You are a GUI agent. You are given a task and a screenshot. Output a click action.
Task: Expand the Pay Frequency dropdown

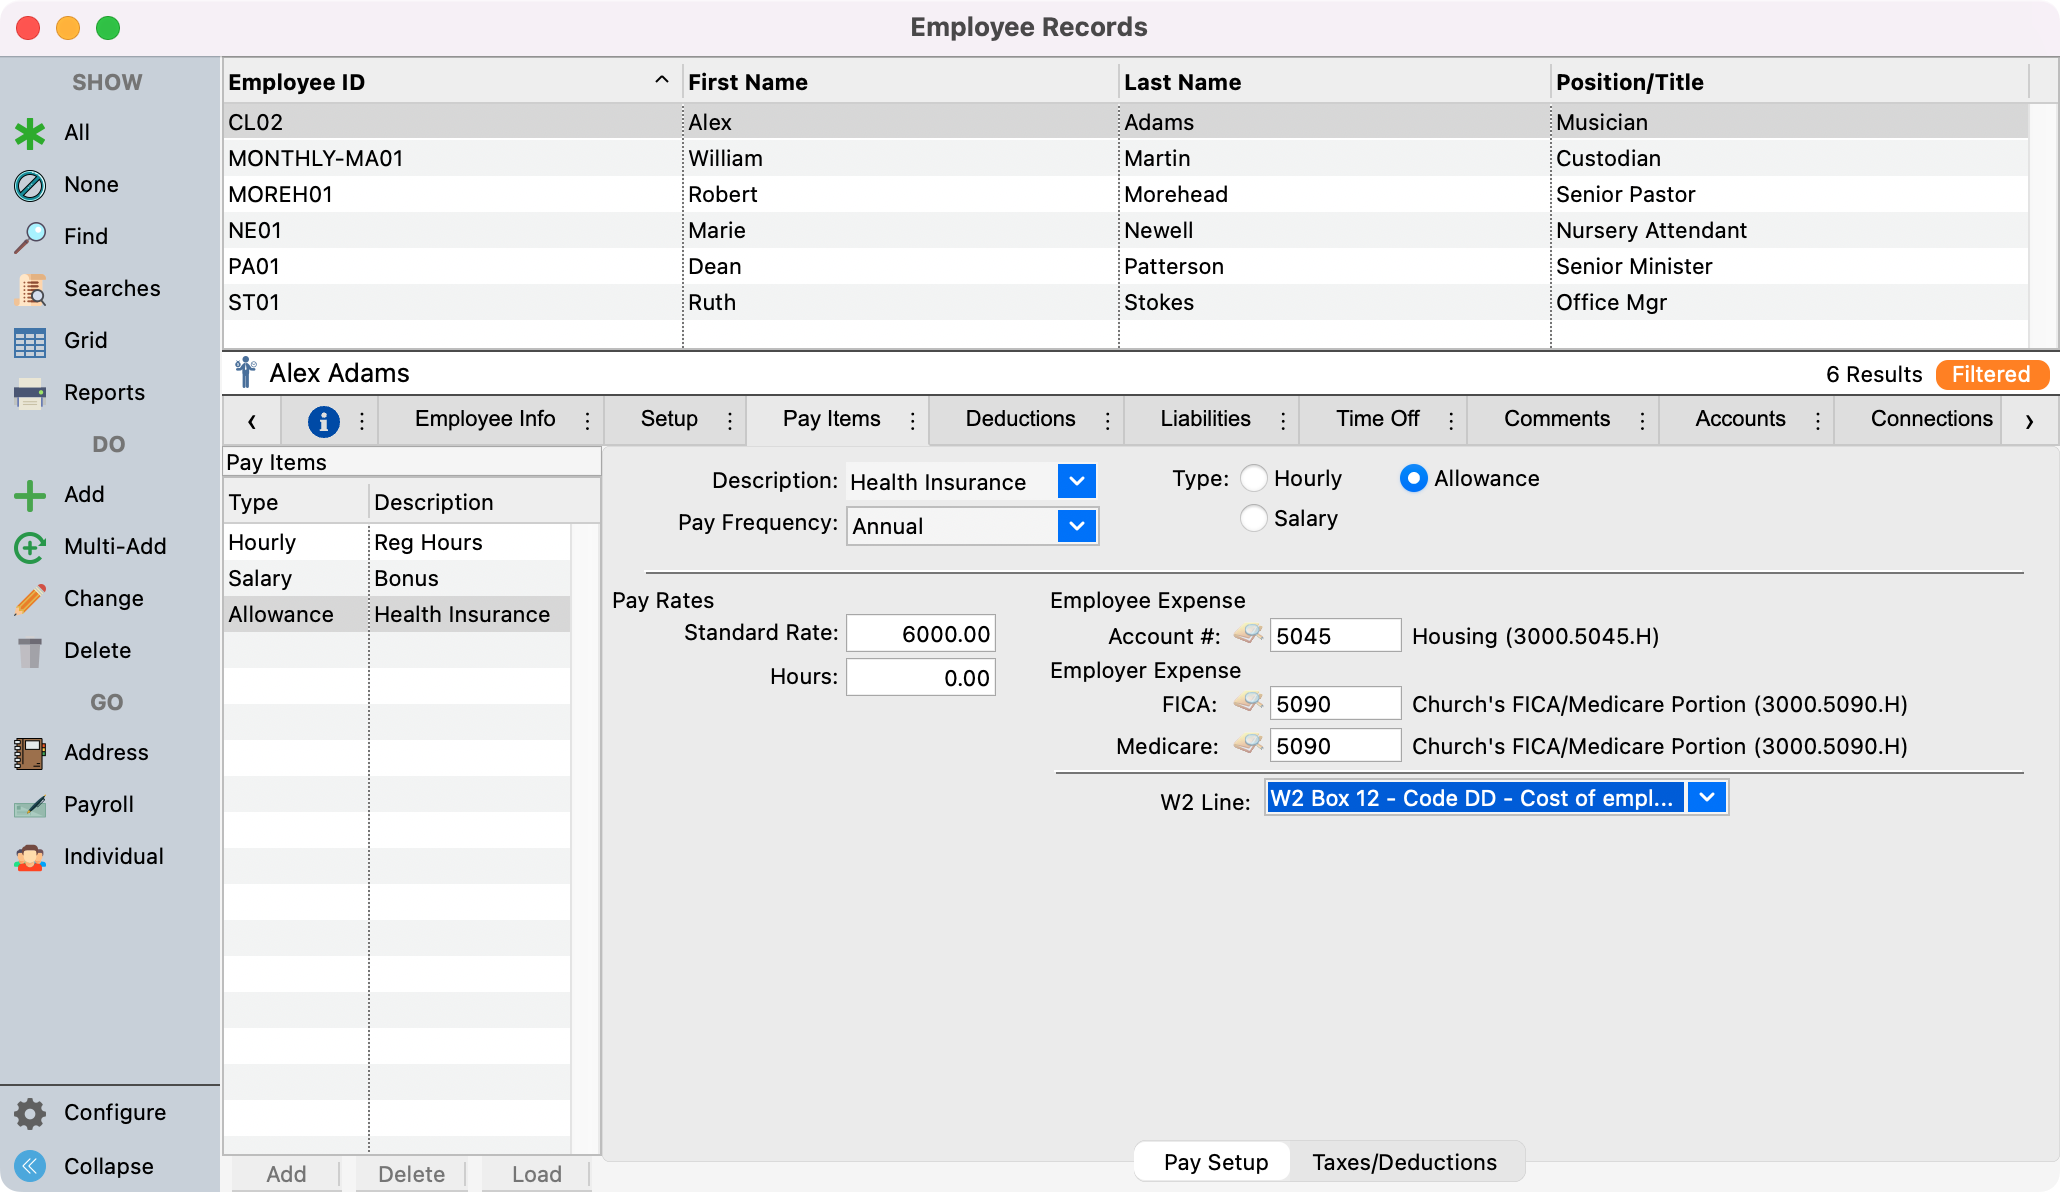(1076, 526)
